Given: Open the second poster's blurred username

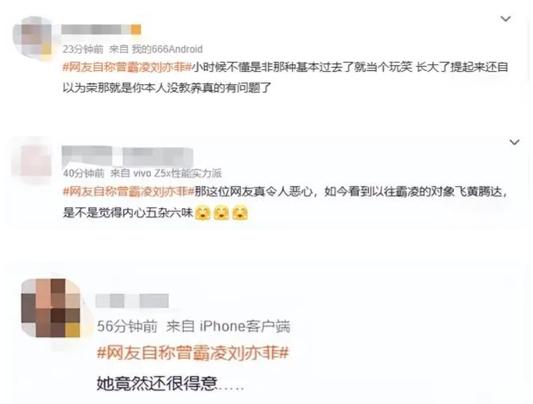Looking at the screenshot, I should coord(127,156).
